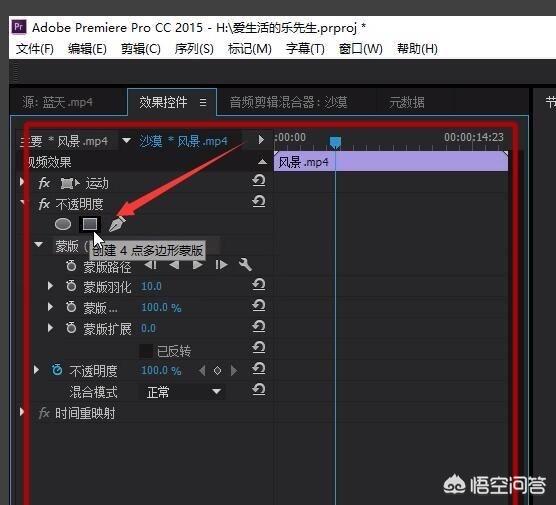Open the 标记(M) menu

coord(250,49)
